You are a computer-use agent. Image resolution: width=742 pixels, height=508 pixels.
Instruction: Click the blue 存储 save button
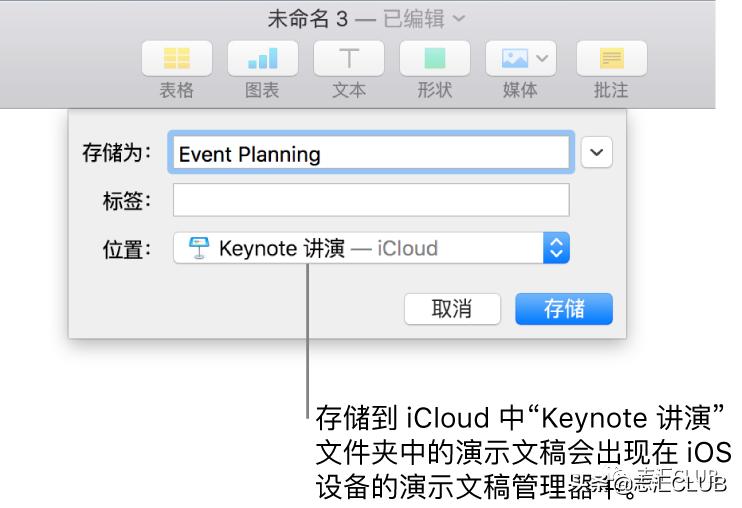click(564, 309)
